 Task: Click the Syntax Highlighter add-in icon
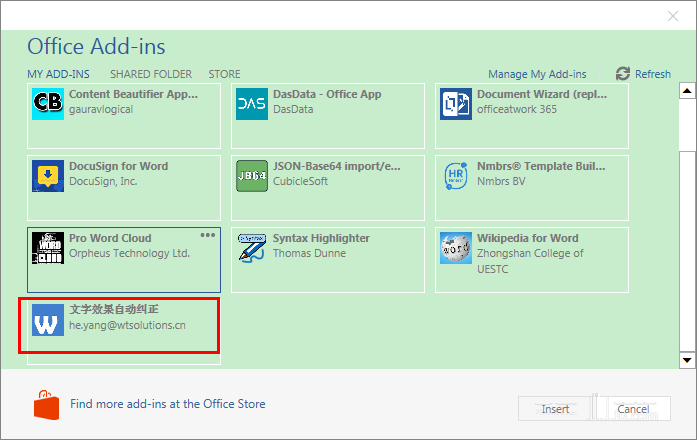pyautogui.click(x=252, y=248)
